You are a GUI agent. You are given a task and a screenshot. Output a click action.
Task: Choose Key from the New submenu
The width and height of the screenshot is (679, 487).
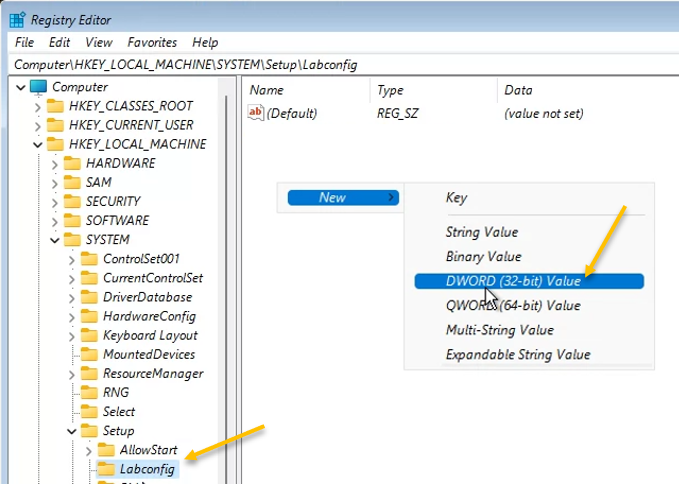[456, 198]
